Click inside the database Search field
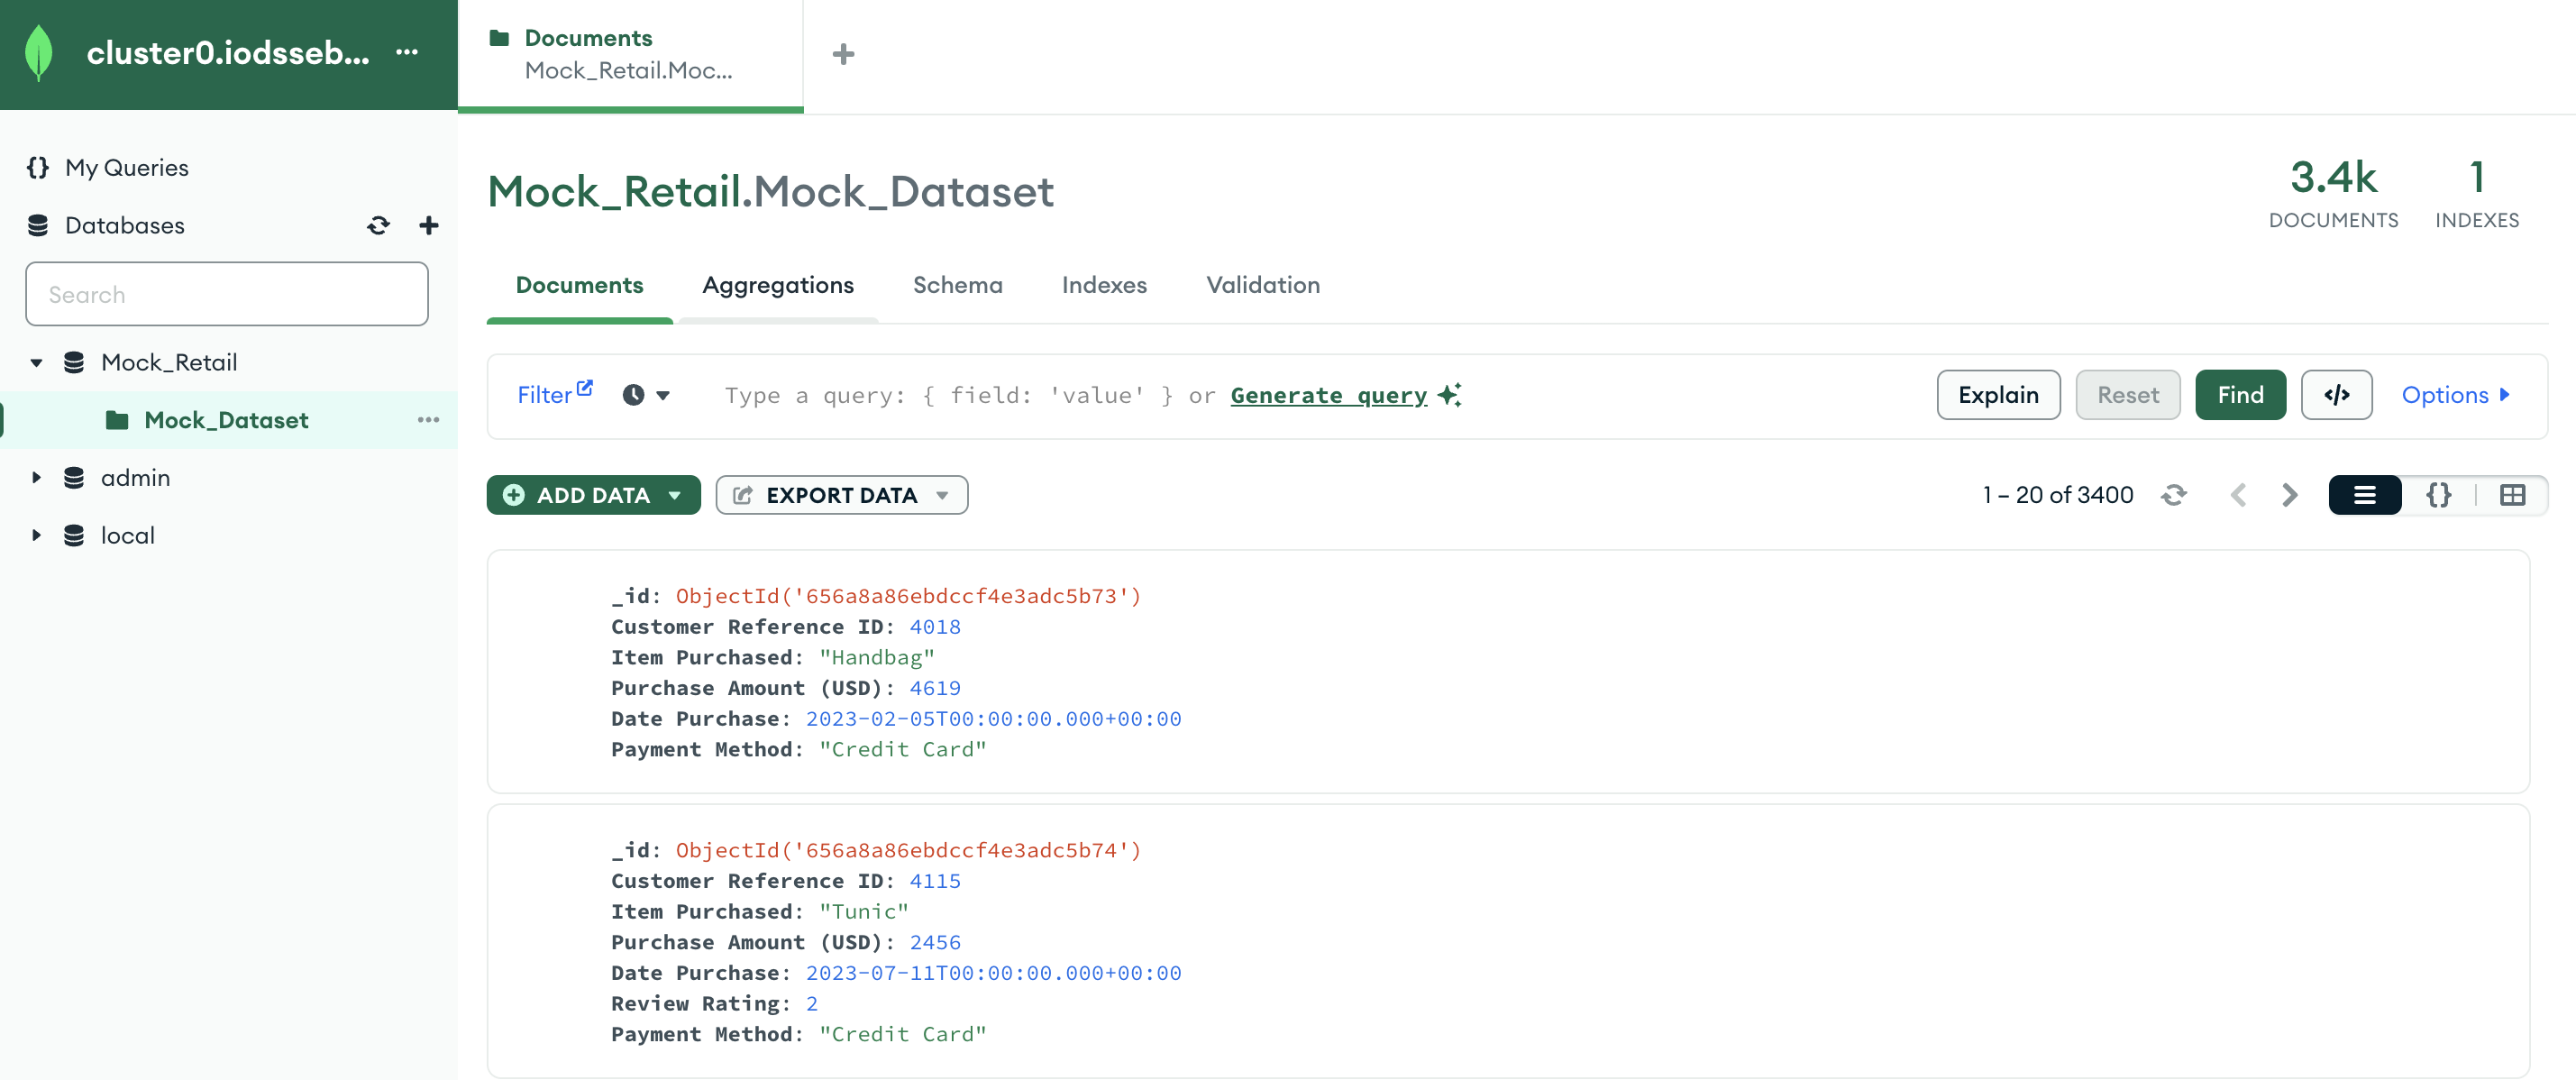The height and width of the screenshot is (1080, 2576). (x=227, y=294)
